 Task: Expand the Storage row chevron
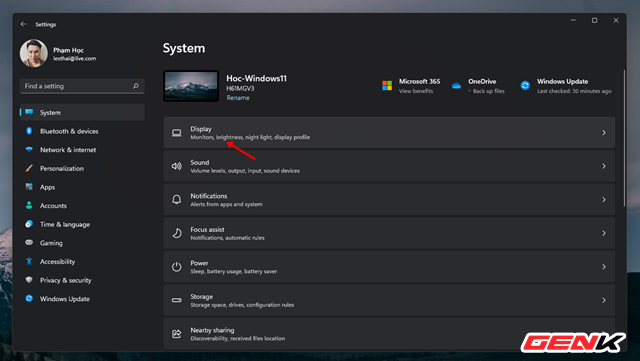(x=604, y=300)
